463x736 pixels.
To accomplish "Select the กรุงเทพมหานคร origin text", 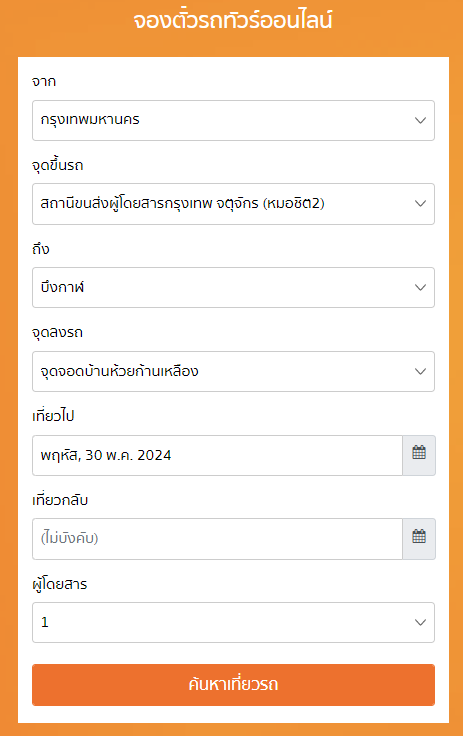I will coord(90,120).
